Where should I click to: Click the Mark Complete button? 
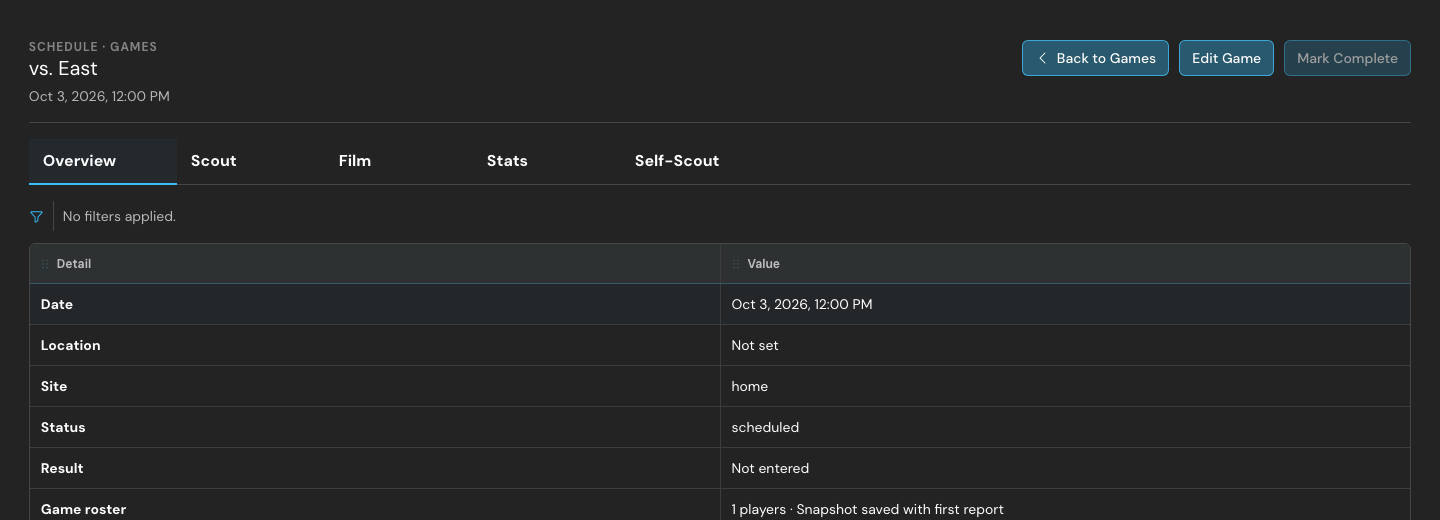coord(1347,58)
